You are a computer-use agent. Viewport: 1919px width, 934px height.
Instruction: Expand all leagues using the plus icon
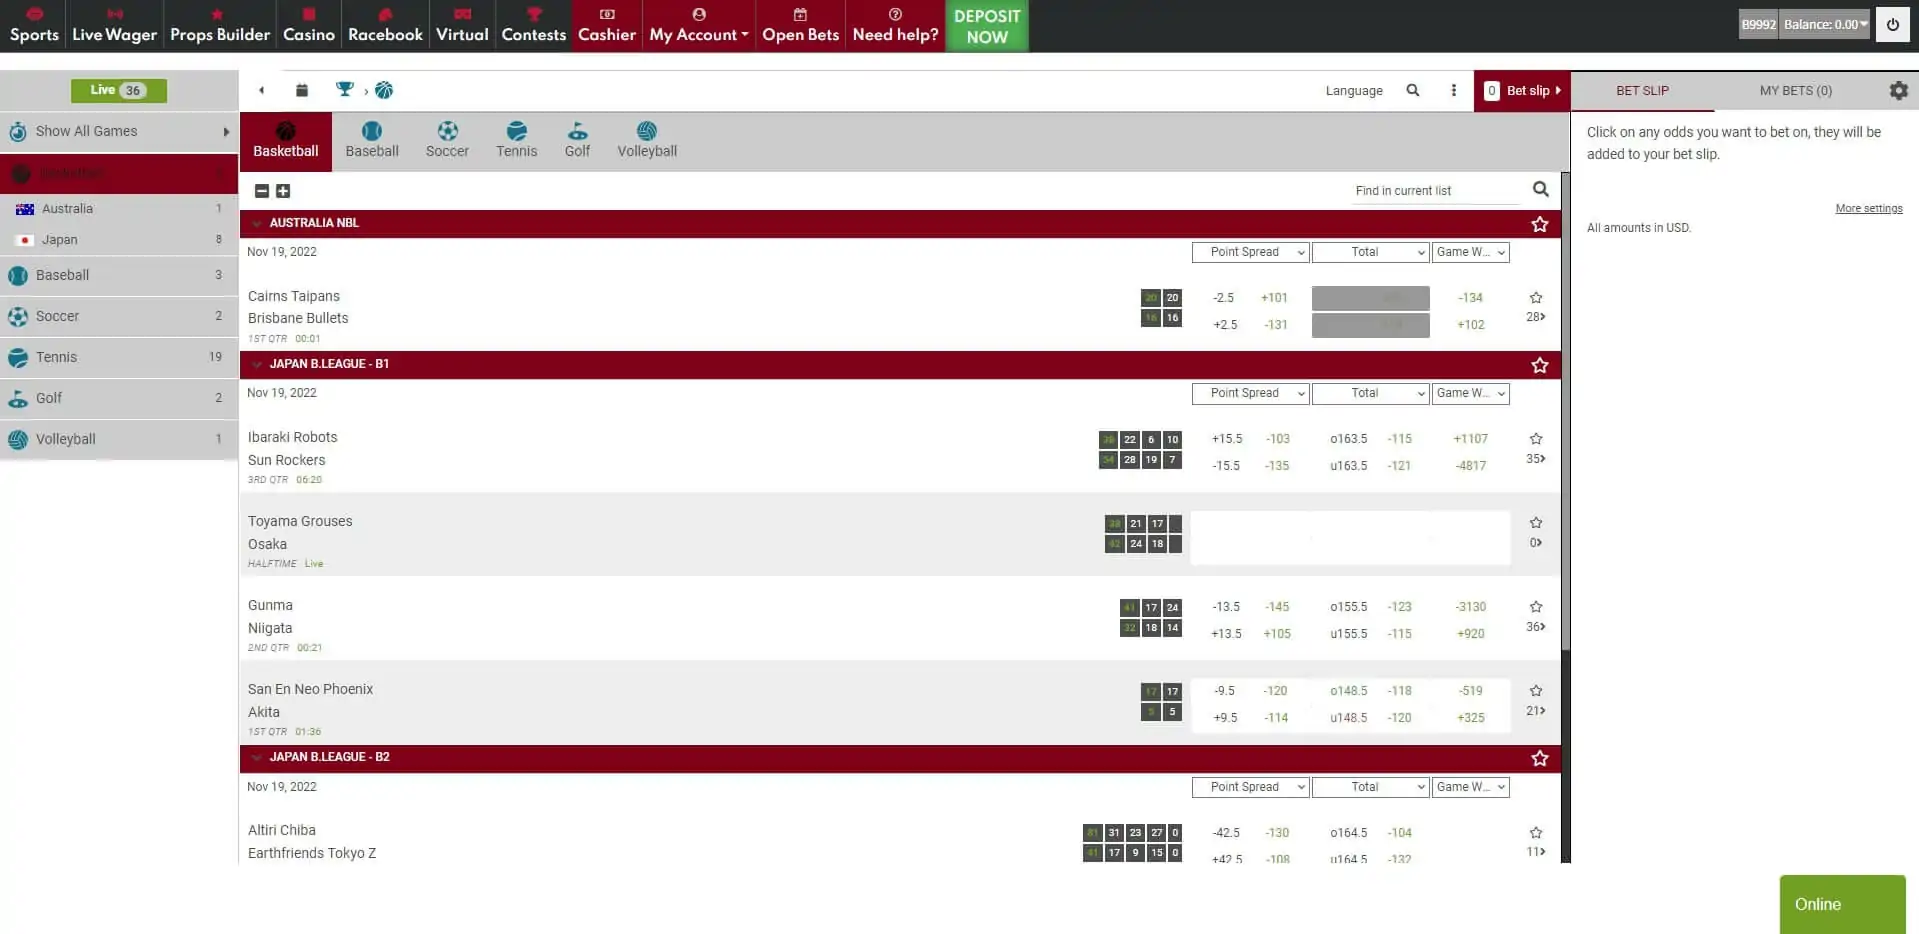pos(283,190)
